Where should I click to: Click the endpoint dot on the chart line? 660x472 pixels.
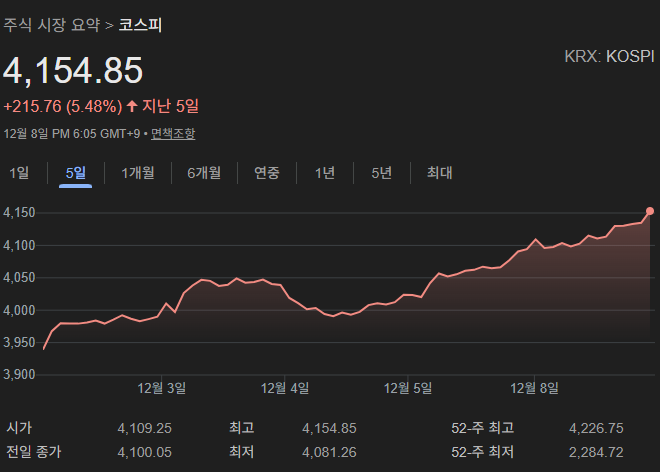[x=650, y=211]
